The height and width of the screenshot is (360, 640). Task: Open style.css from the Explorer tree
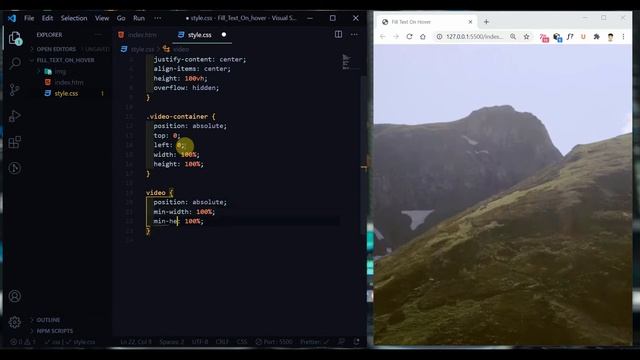tap(66, 93)
